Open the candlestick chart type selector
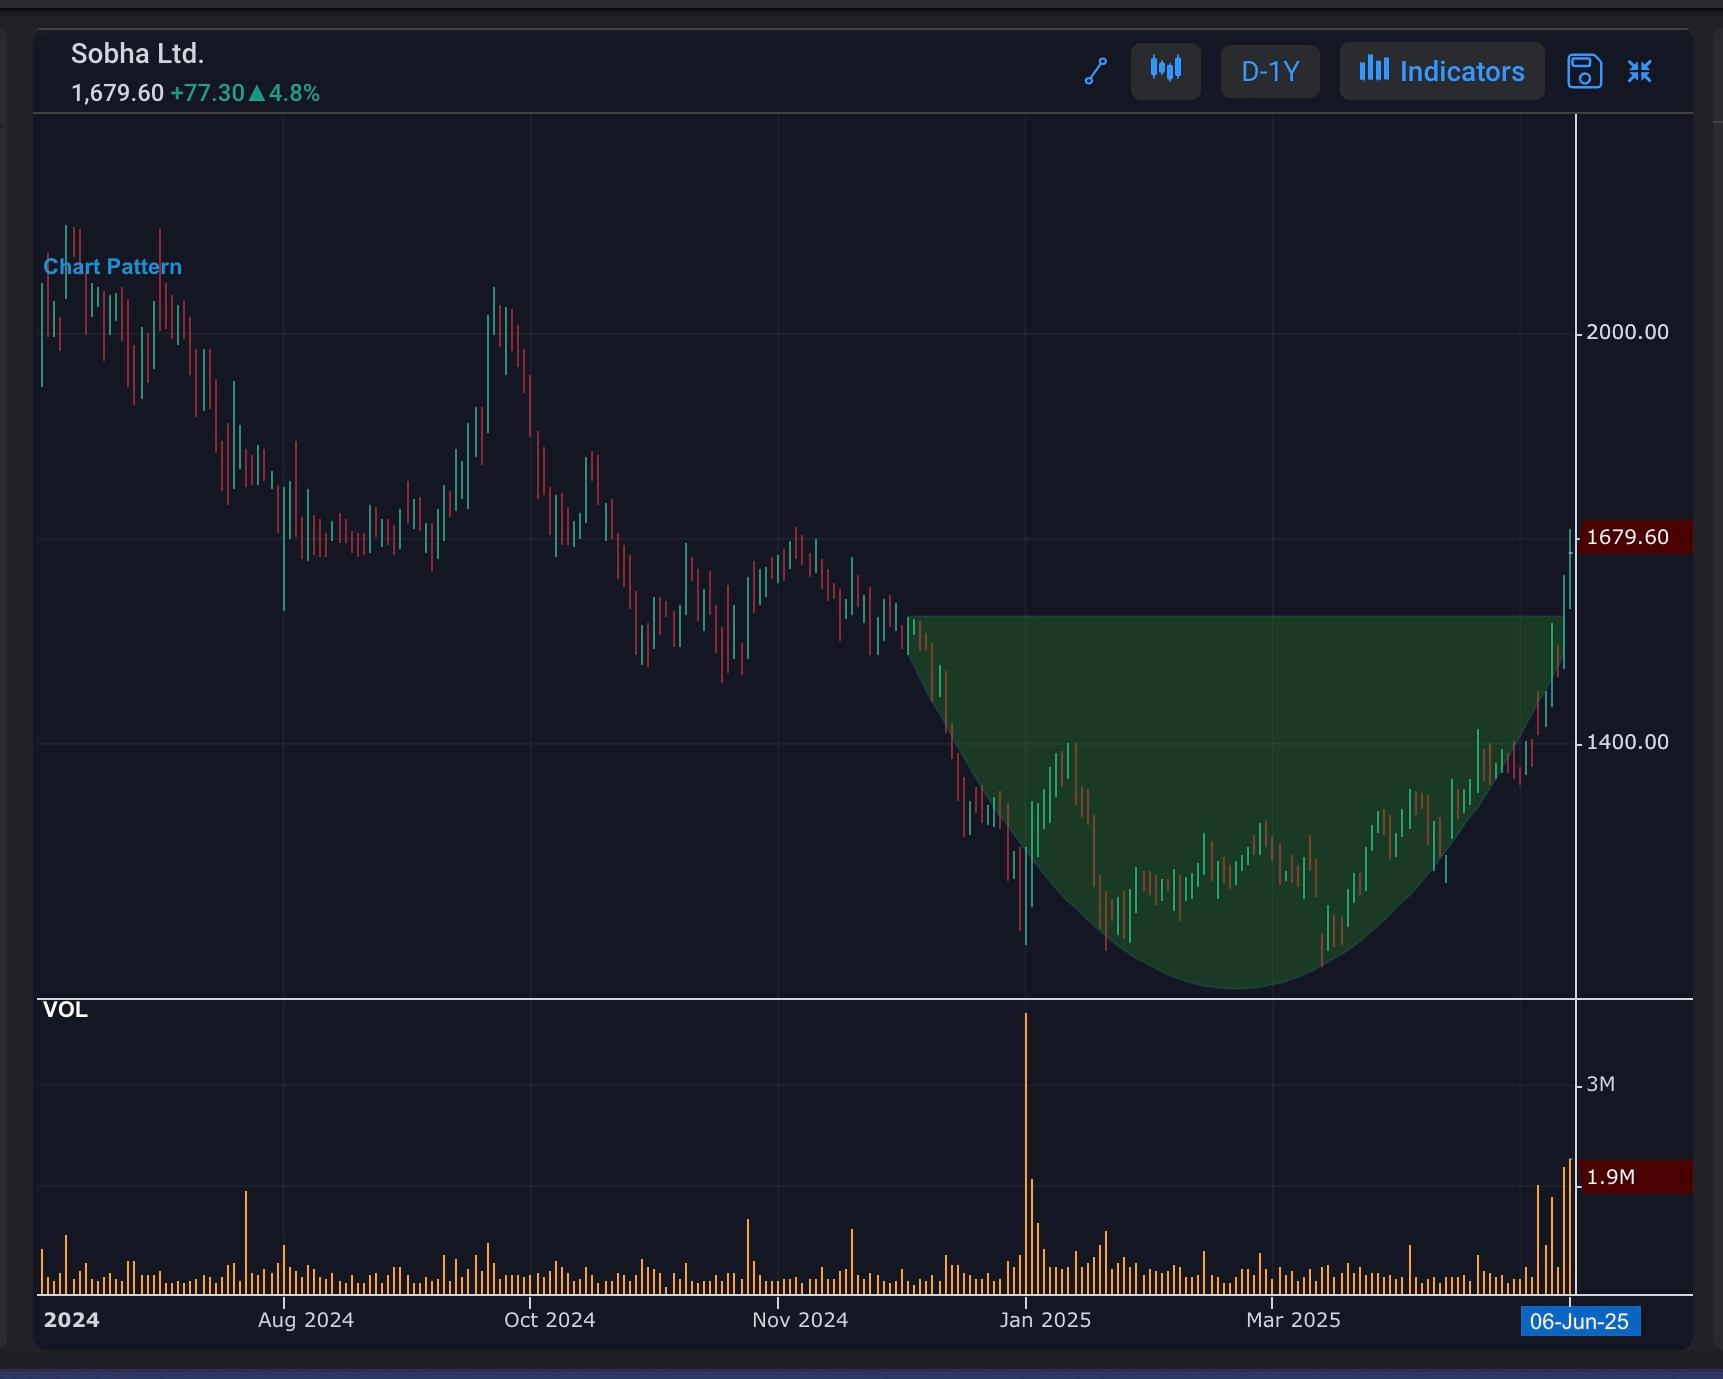Screen dimensions: 1723x1379 pyautogui.click(x=1166, y=71)
